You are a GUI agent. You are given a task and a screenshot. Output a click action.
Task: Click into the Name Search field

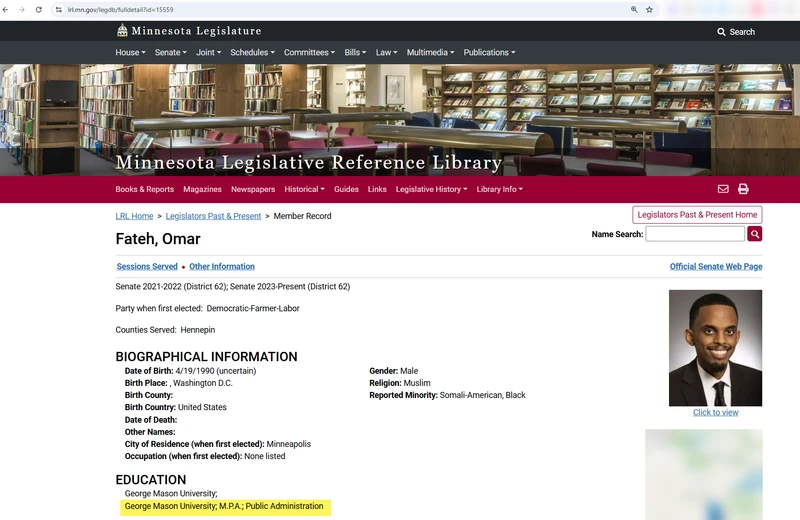pos(695,234)
